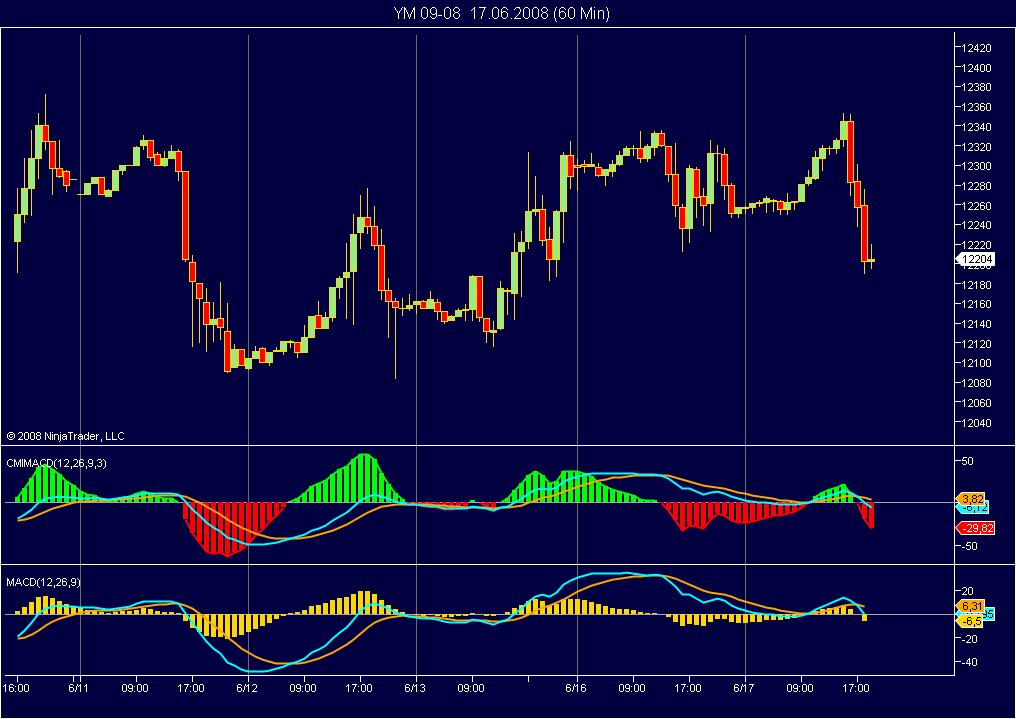This screenshot has width=1016, height=719.
Task: Click the 6/17 date axis label
Action: [x=744, y=688]
